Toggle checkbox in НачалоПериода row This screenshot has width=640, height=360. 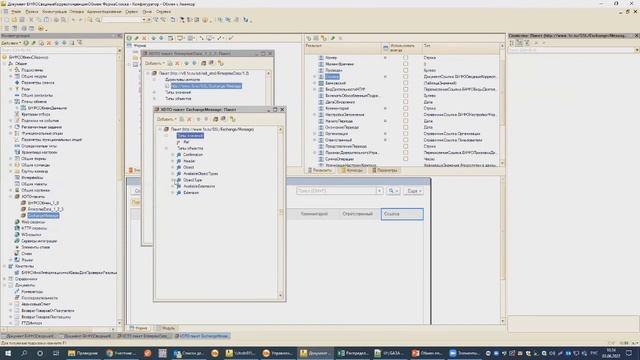coord(405,121)
